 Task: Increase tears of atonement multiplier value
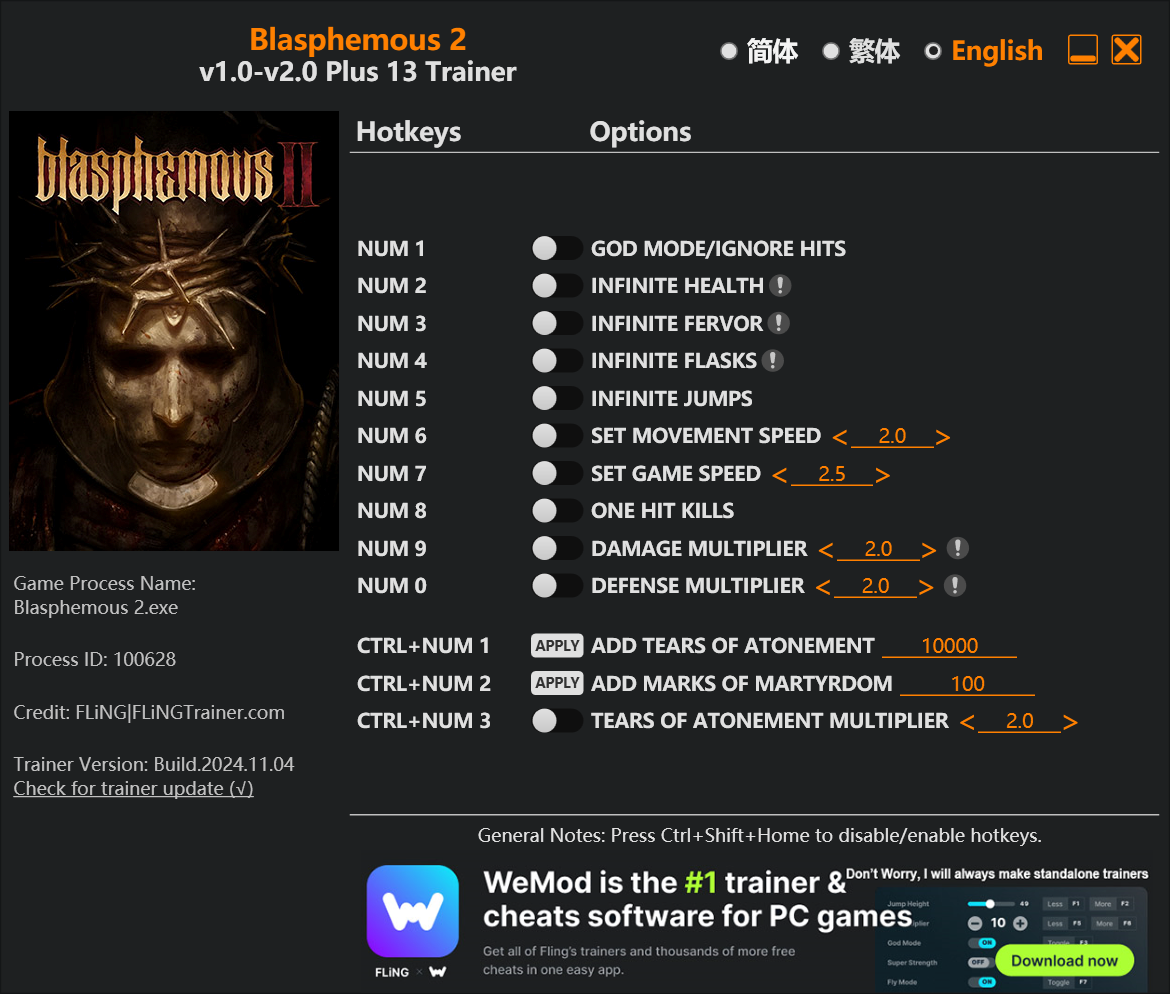click(1071, 722)
